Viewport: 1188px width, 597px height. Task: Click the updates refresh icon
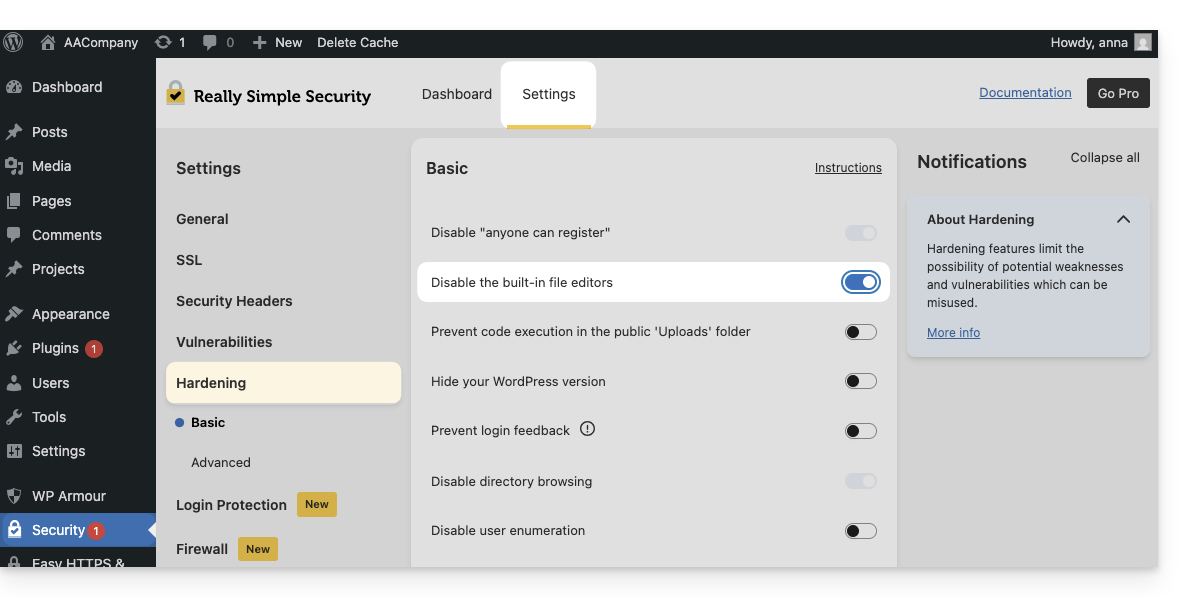pyautogui.click(x=163, y=42)
